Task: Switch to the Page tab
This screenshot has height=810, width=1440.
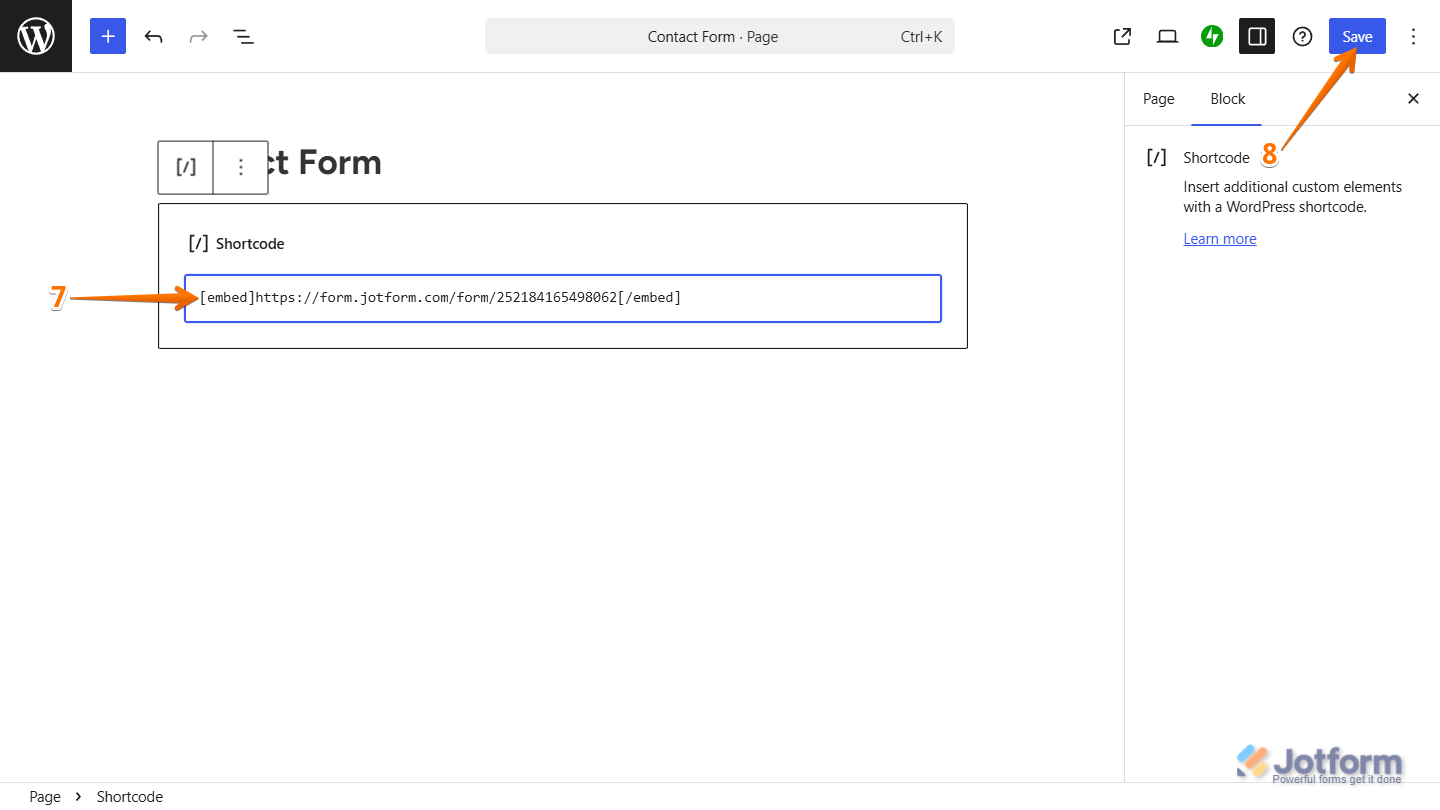Action: [x=1158, y=98]
